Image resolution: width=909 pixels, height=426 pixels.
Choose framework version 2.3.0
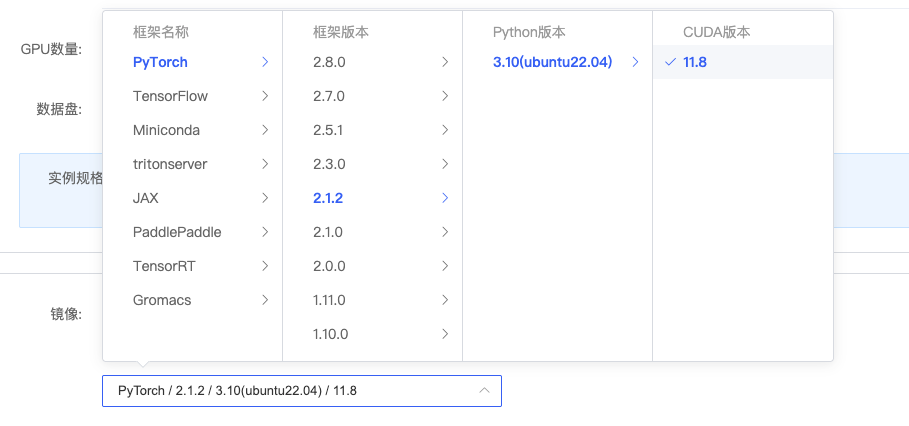coord(373,164)
